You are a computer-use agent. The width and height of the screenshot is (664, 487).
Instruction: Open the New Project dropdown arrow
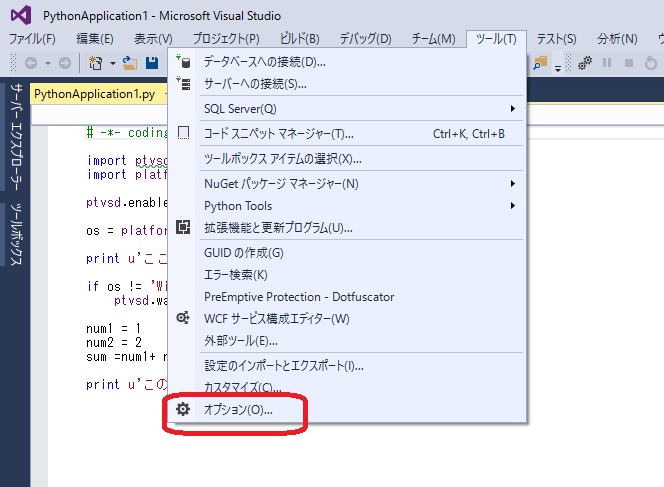[x=113, y=64]
